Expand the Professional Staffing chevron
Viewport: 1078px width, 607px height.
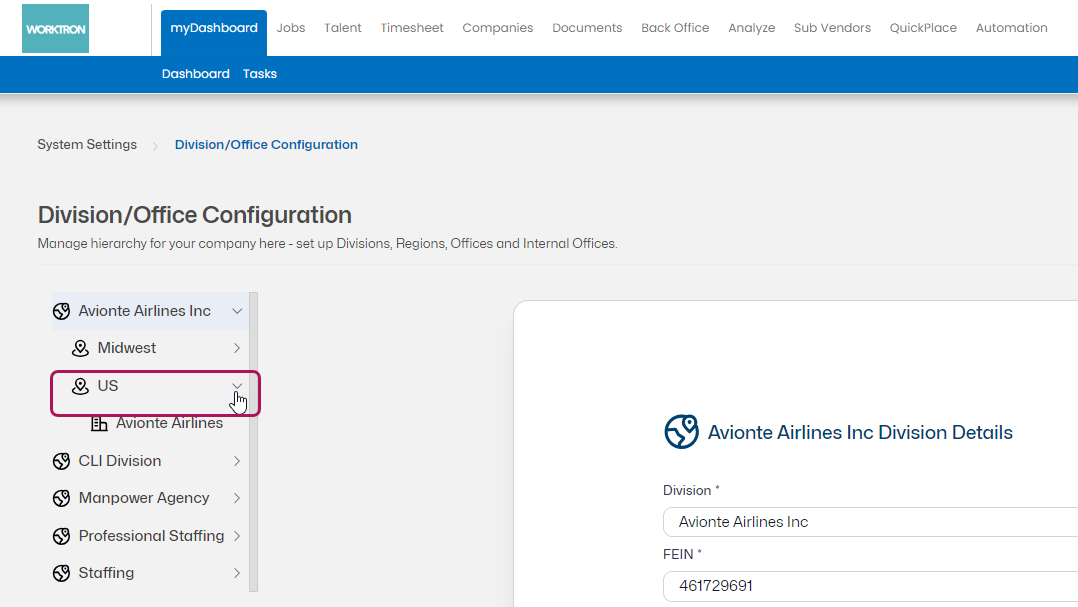[x=236, y=536]
